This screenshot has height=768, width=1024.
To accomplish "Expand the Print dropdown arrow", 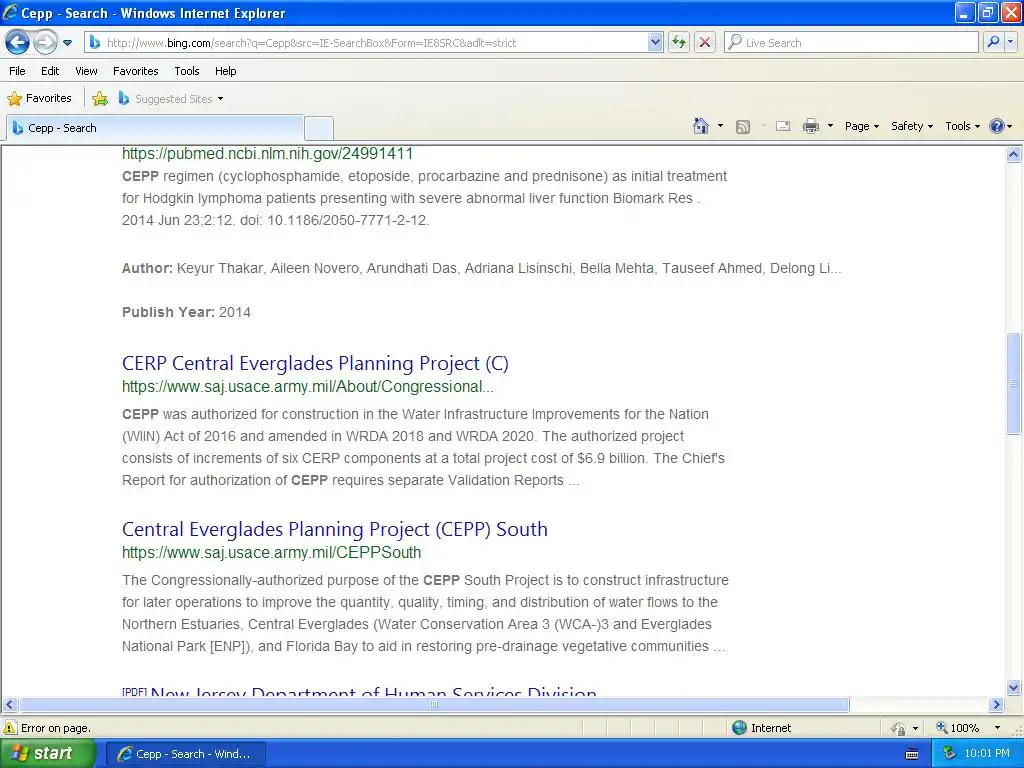I will pos(830,126).
